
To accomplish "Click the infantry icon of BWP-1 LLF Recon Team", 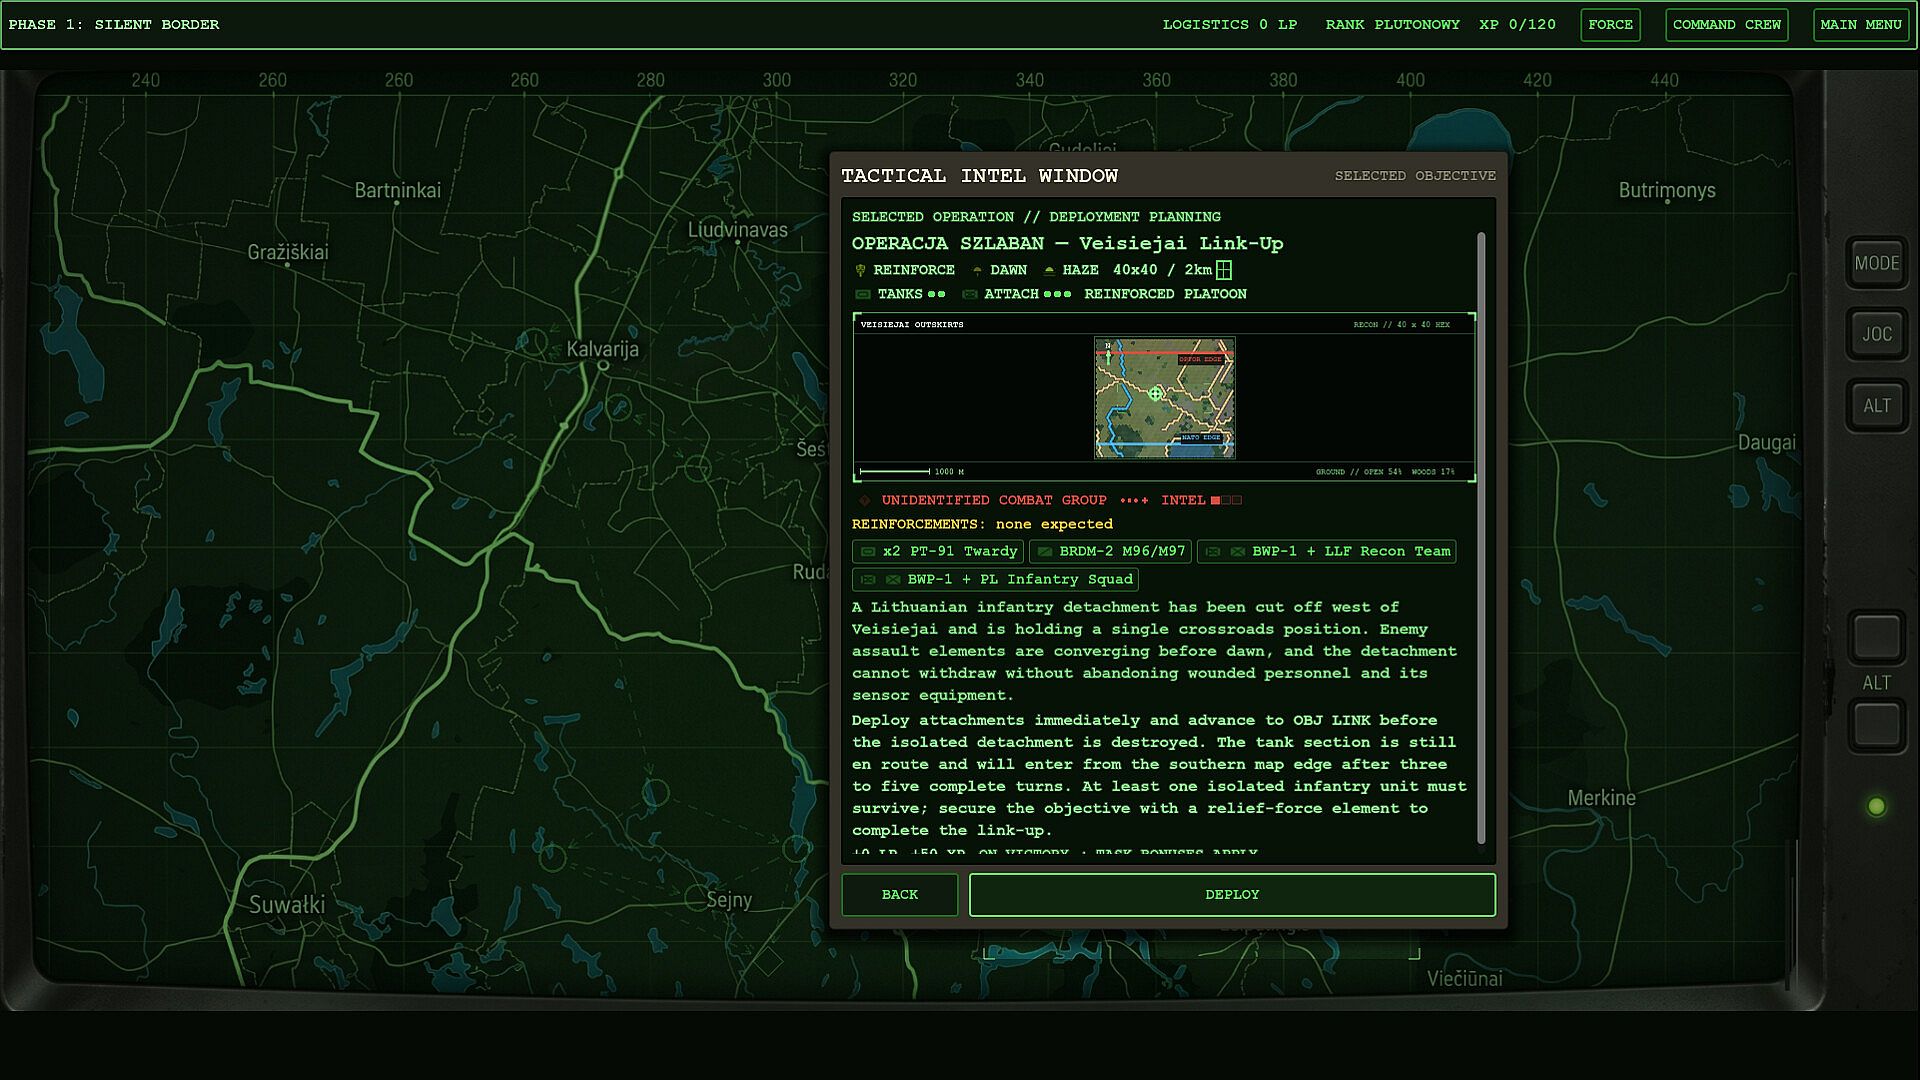I will [x=1238, y=552].
